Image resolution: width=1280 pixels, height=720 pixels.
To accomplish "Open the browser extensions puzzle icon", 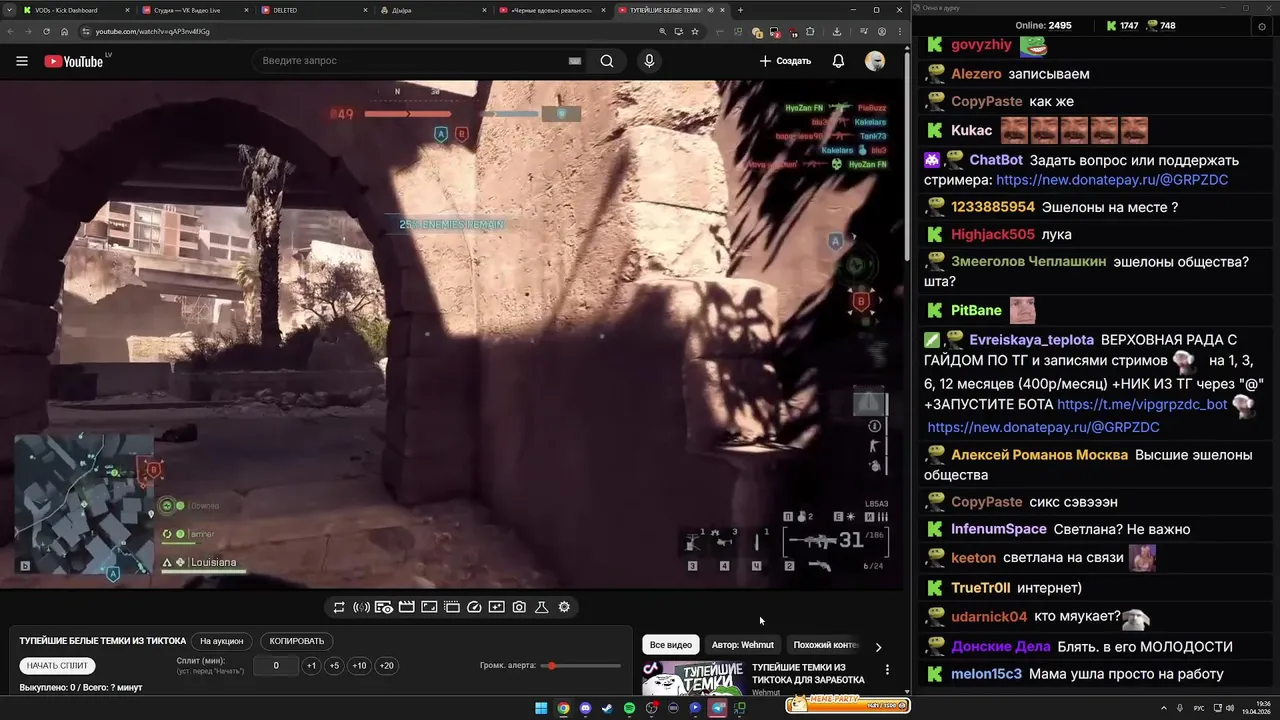I will (810, 31).
